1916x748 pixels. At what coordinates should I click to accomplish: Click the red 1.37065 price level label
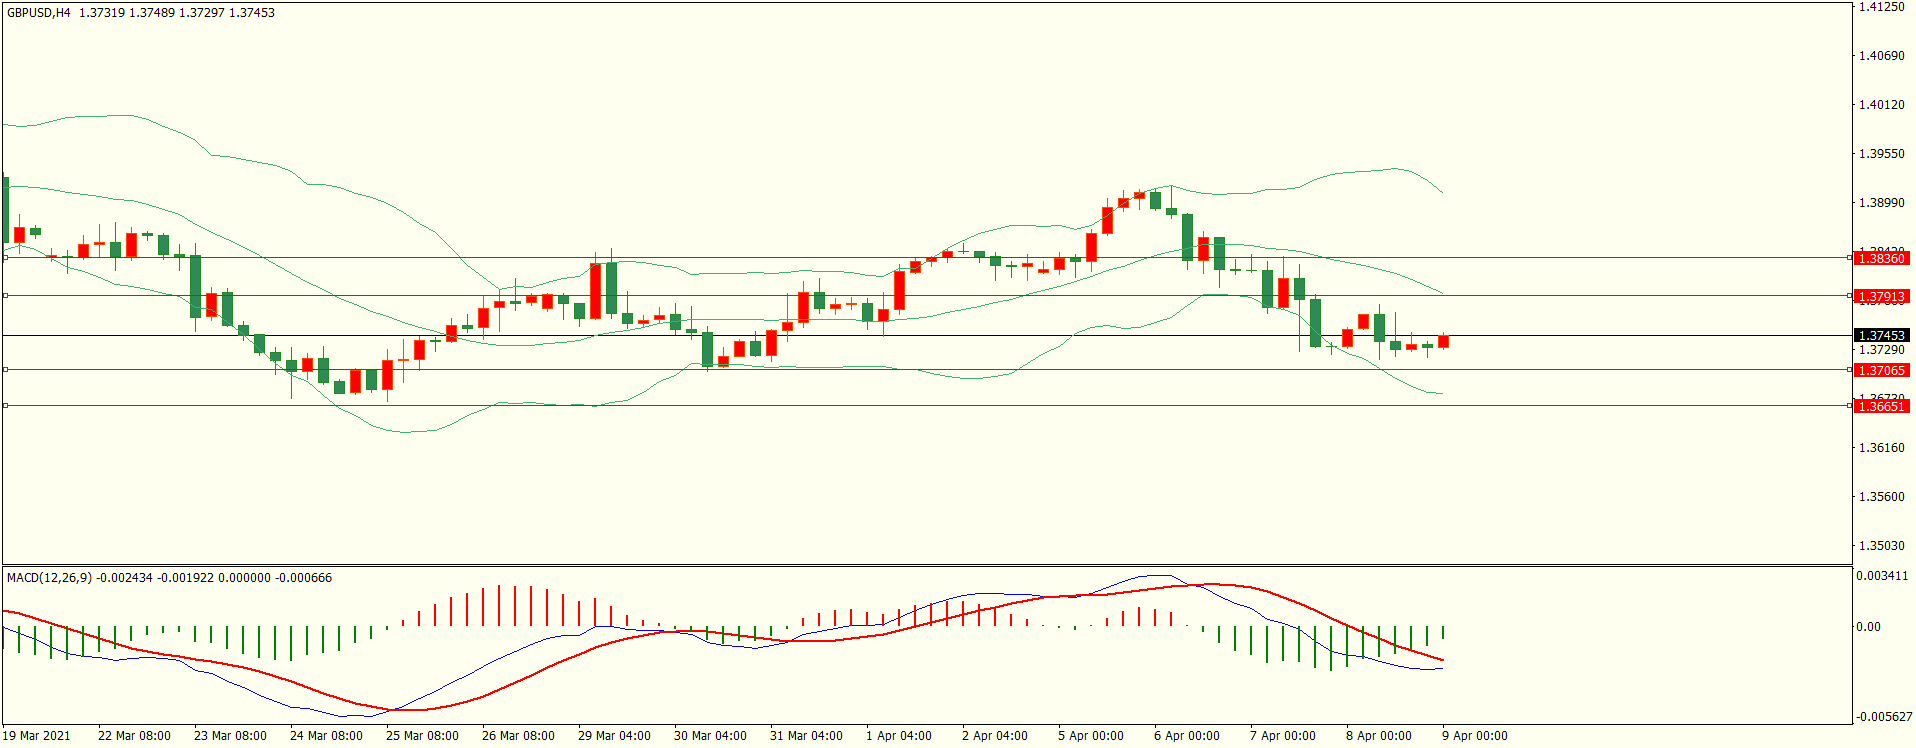pos(1881,371)
